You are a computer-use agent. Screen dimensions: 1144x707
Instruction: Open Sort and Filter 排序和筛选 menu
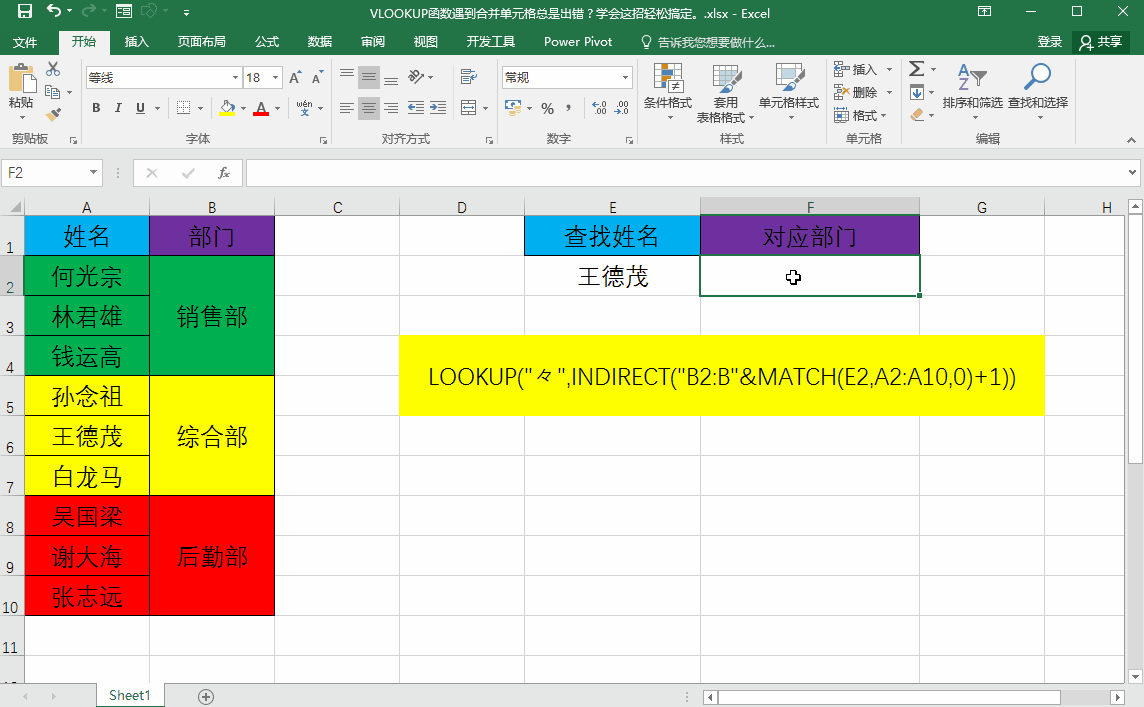tap(973, 92)
